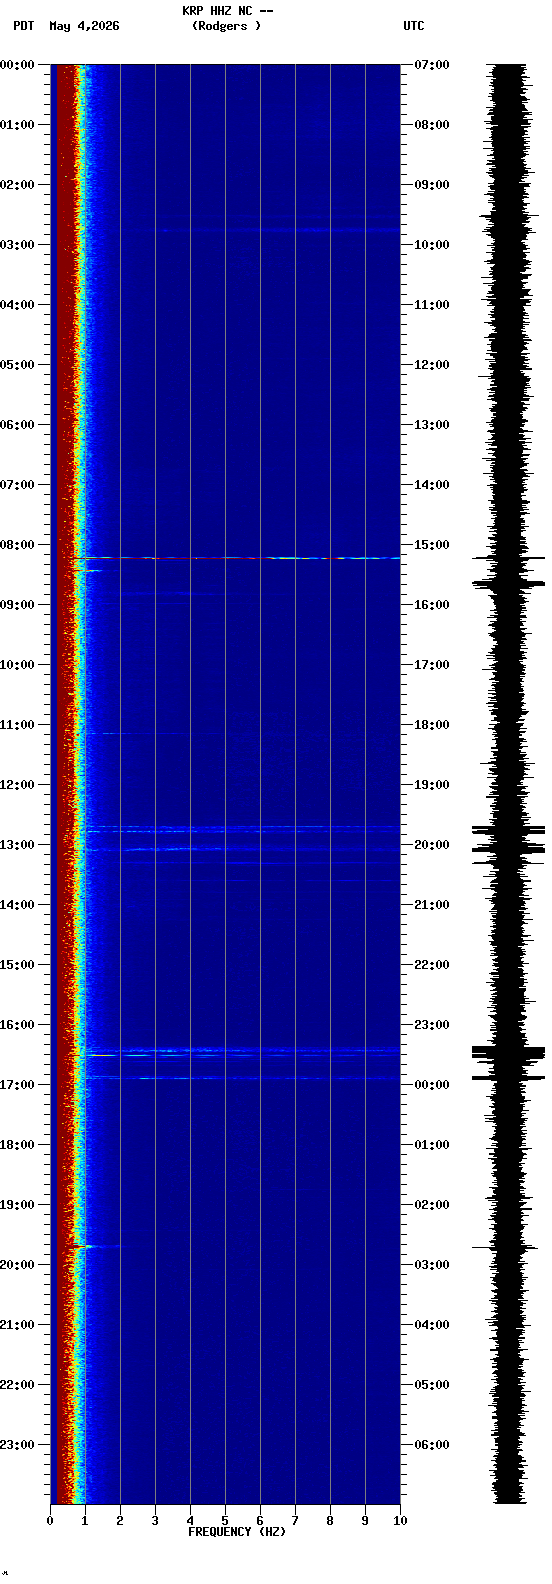Screen dimensions: 552x1584
Task: Click the frequency axis label '10'
Action: 400,1521
